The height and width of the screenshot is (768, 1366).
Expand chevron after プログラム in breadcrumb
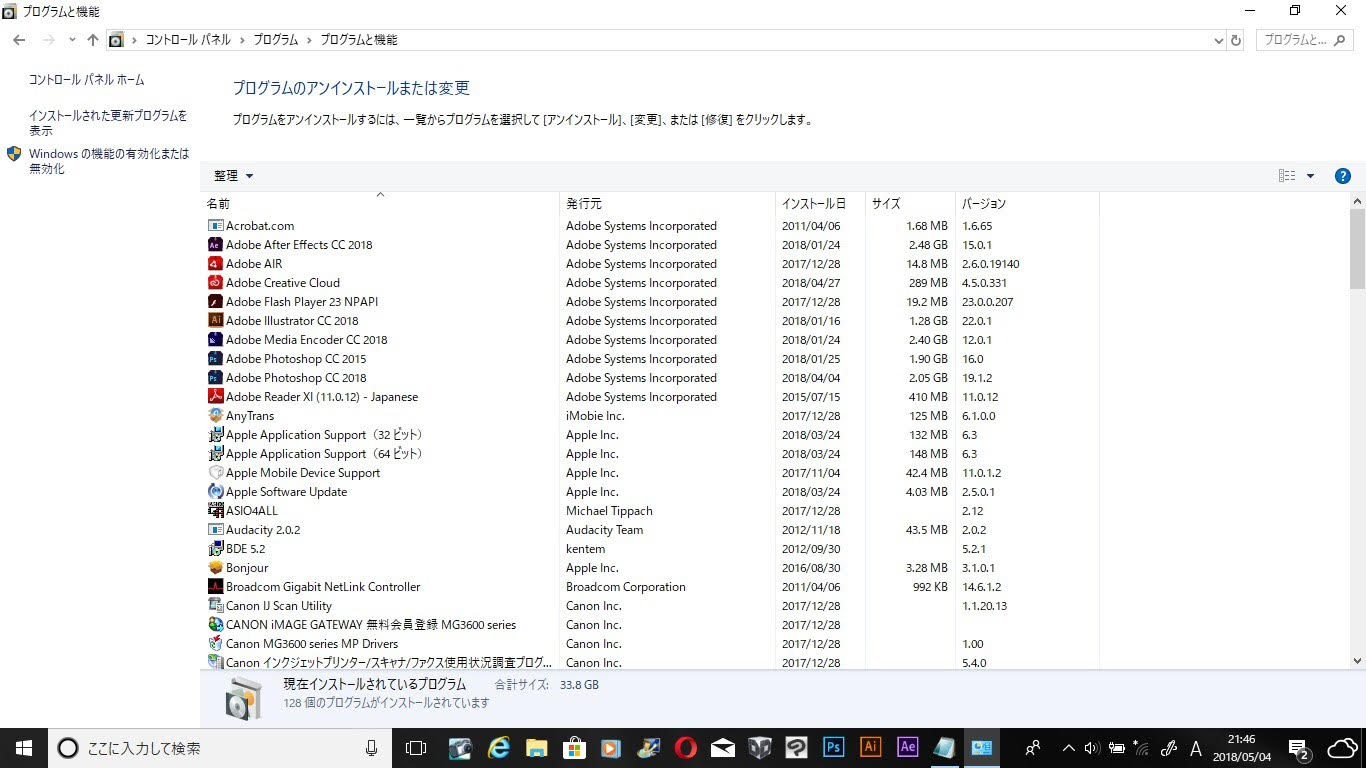click(x=308, y=40)
